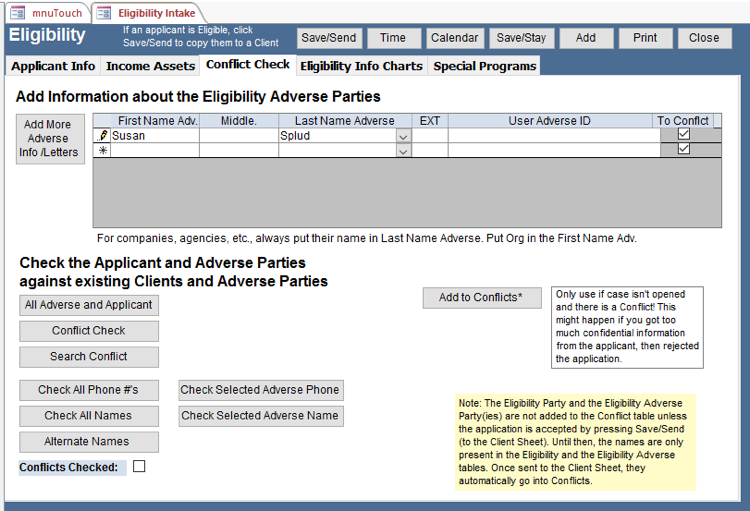Check the Conflicts Checked box
Viewport: 750px width, 511px height.
(139, 466)
